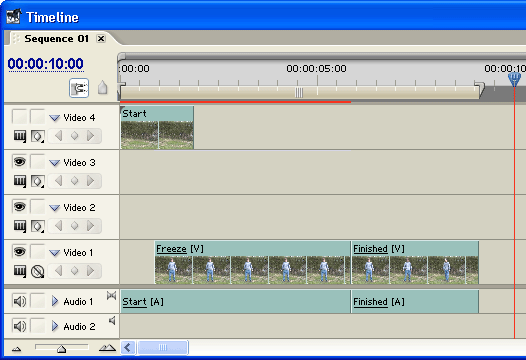Show keyframes button on Video 3
Screen dimensions: 526x360
click(x=37, y=181)
